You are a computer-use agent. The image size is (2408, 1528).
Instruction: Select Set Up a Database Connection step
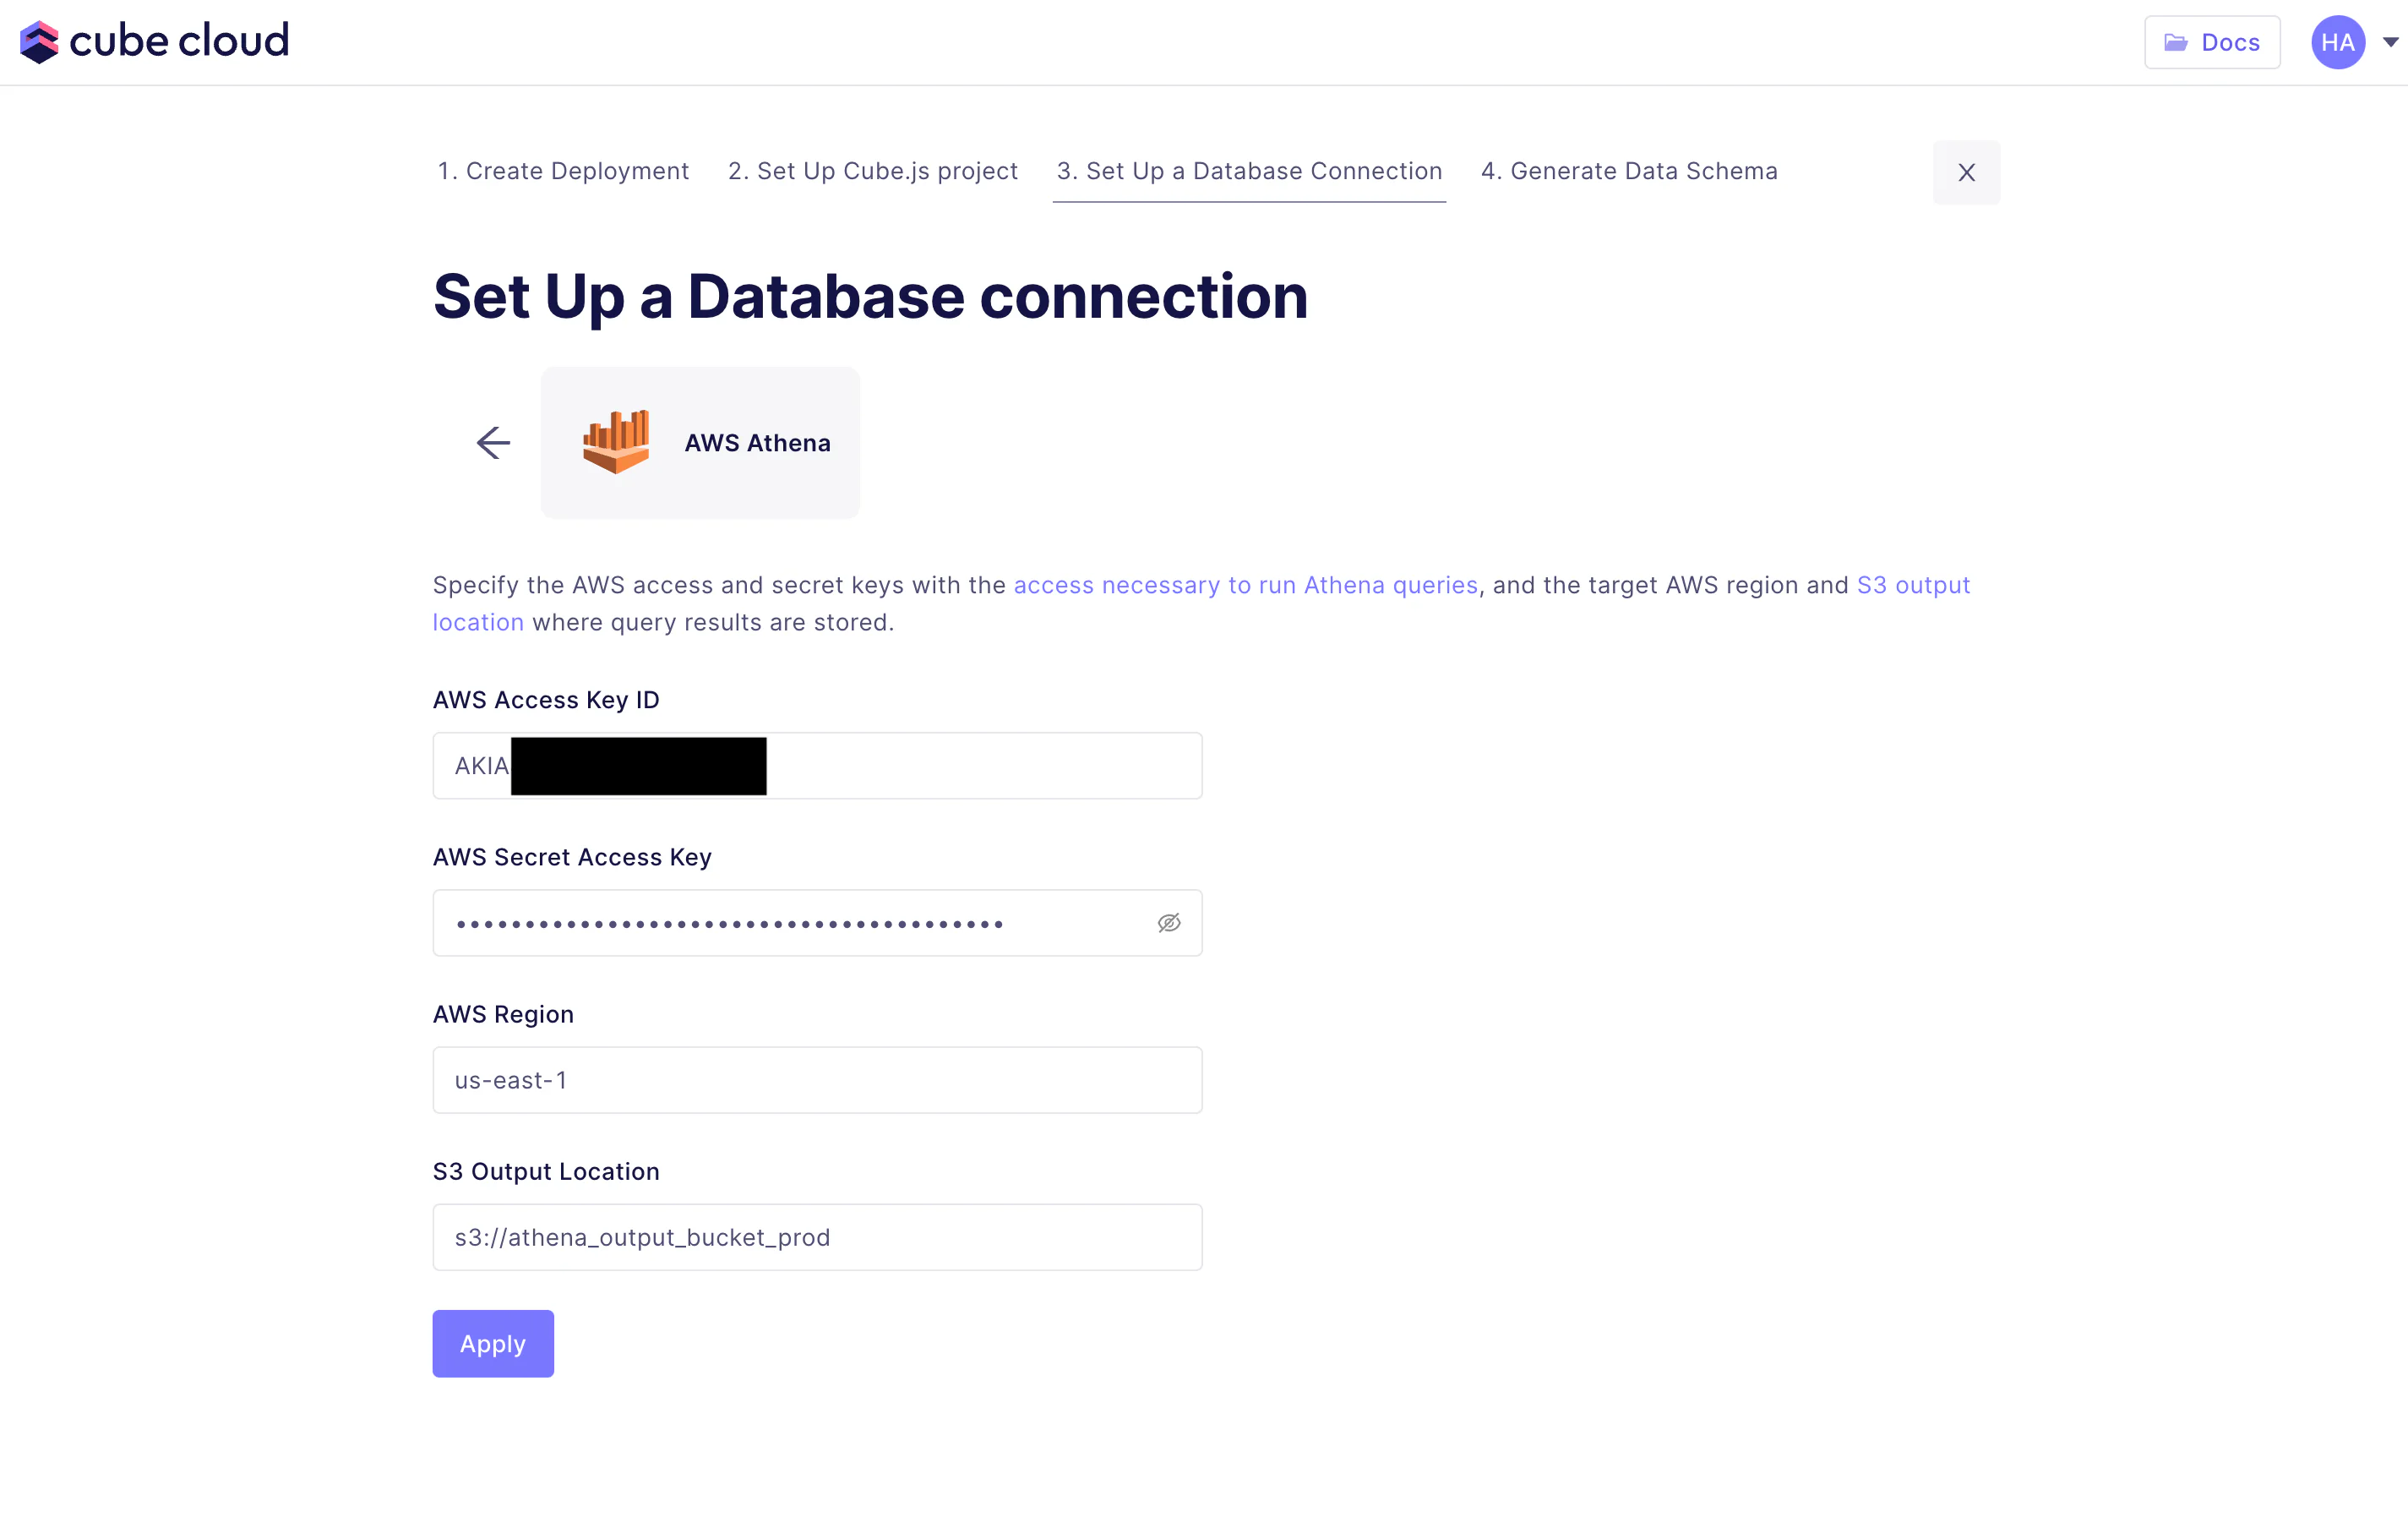click(1249, 171)
